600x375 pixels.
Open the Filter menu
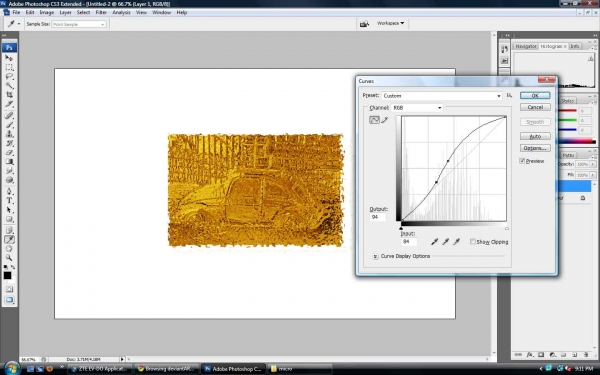coord(101,12)
